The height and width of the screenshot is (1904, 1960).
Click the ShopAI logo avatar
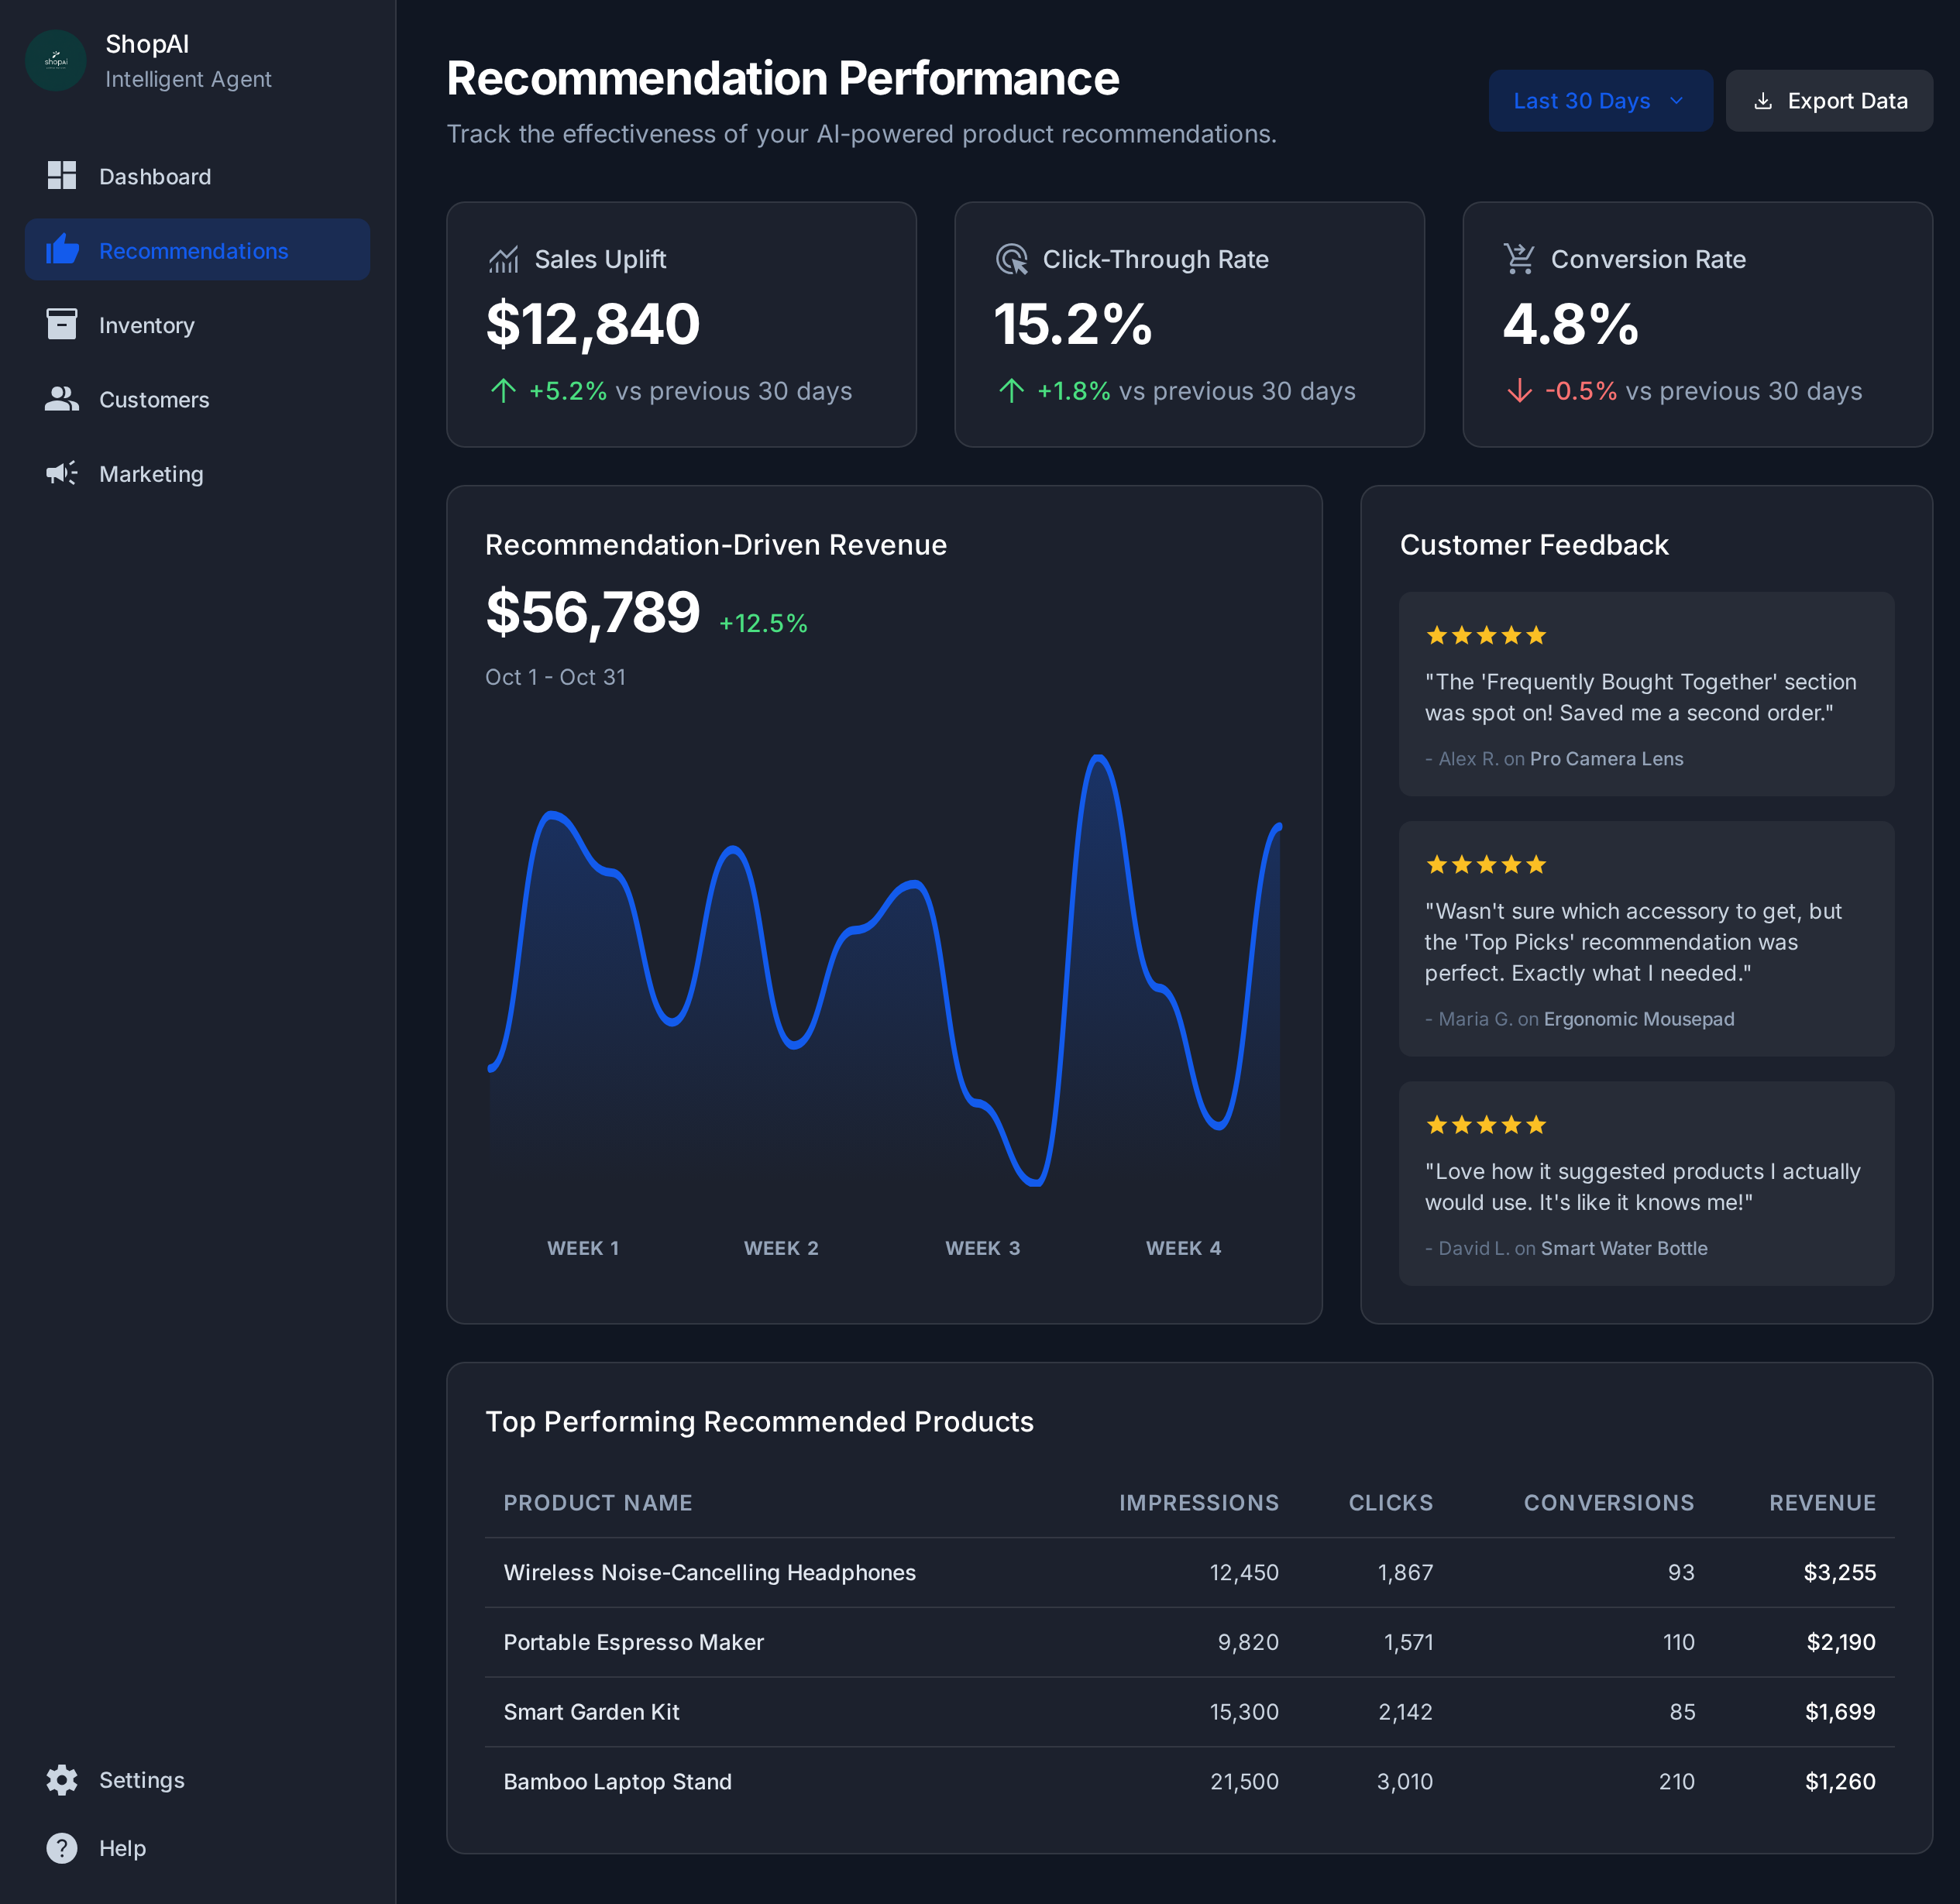[56, 61]
